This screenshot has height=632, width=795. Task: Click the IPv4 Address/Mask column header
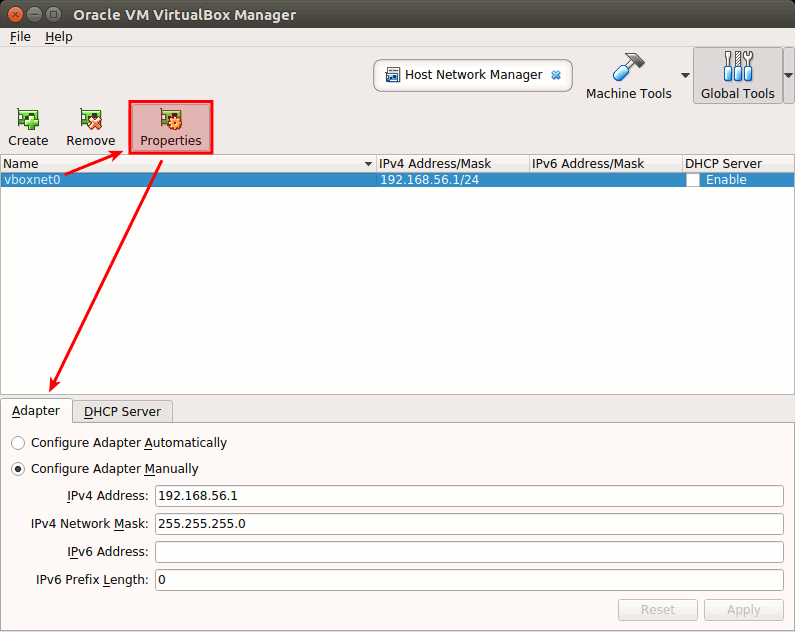pos(453,164)
